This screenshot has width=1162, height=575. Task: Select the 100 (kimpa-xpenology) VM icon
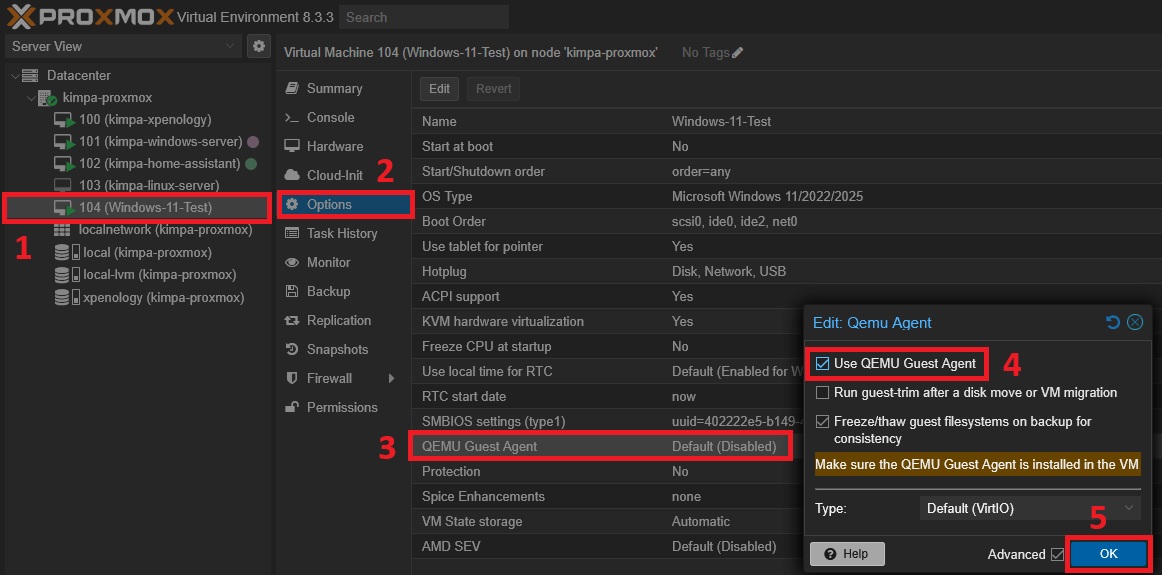click(x=64, y=120)
